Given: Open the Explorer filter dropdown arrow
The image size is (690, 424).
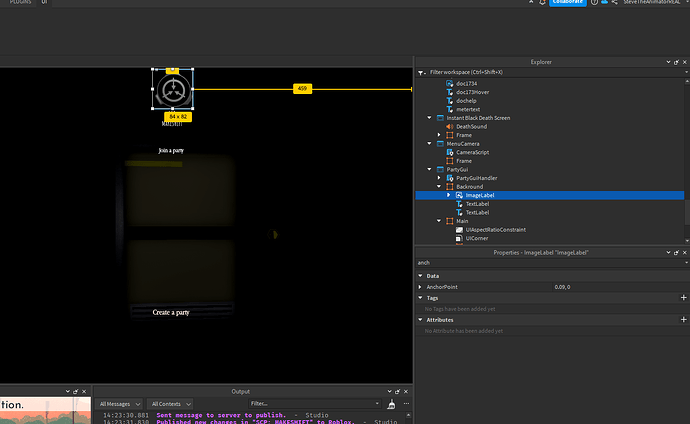Looking at the screenshot, I should [686, 72].
